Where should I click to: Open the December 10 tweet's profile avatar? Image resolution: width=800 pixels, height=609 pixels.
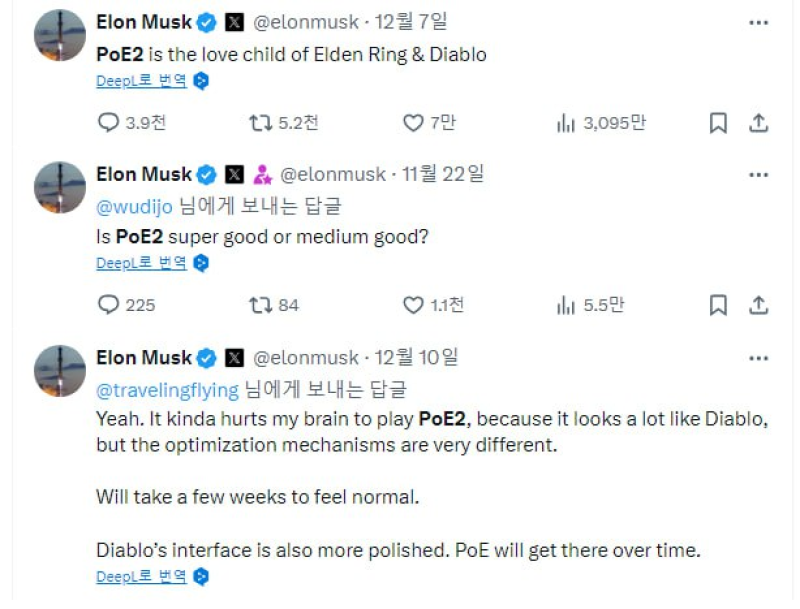coord(60,371)
